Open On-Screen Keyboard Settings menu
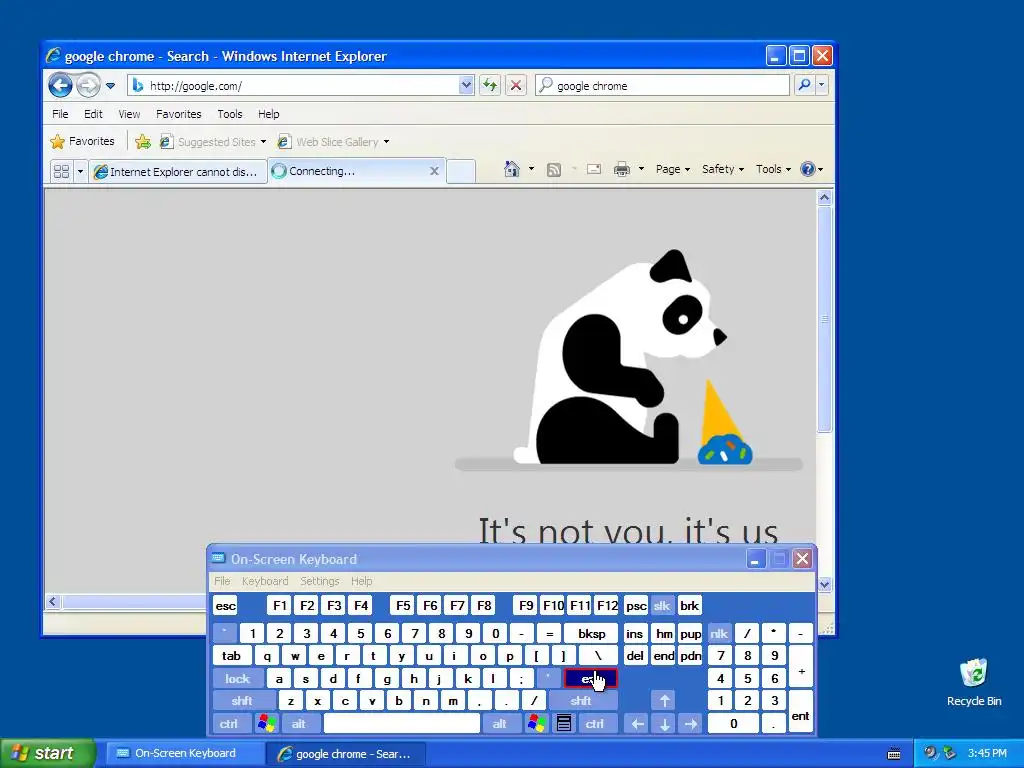Screen dimensions: 1024x768 click(319, 581)
